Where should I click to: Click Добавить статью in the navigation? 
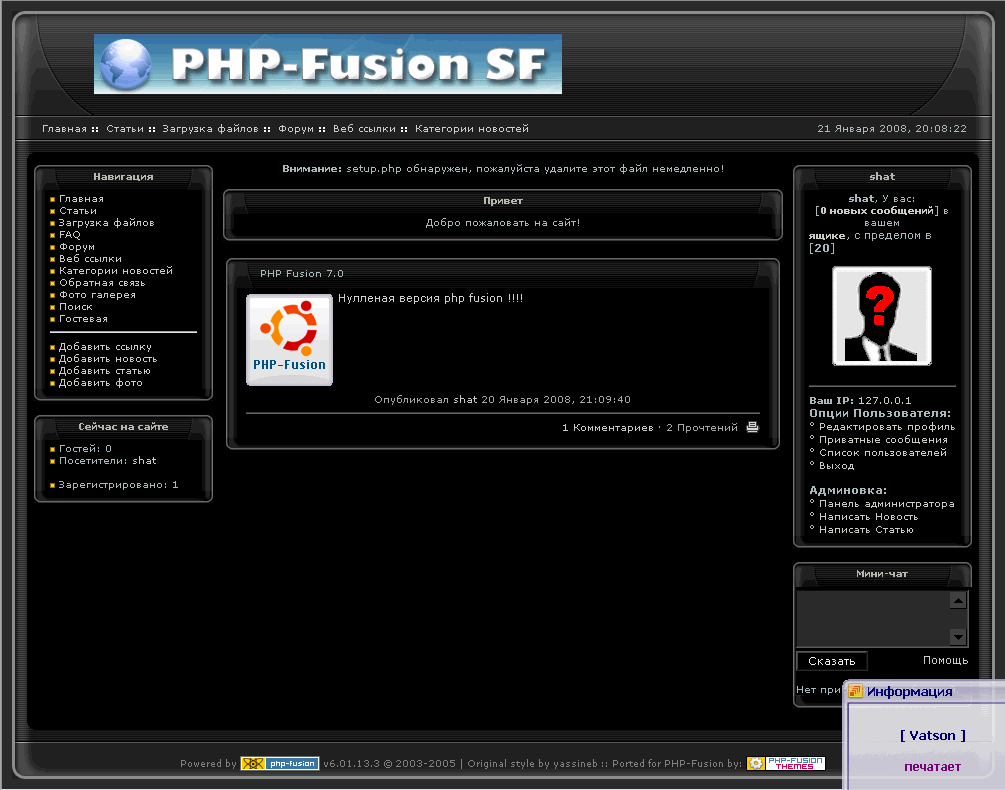tap(104, 371)
